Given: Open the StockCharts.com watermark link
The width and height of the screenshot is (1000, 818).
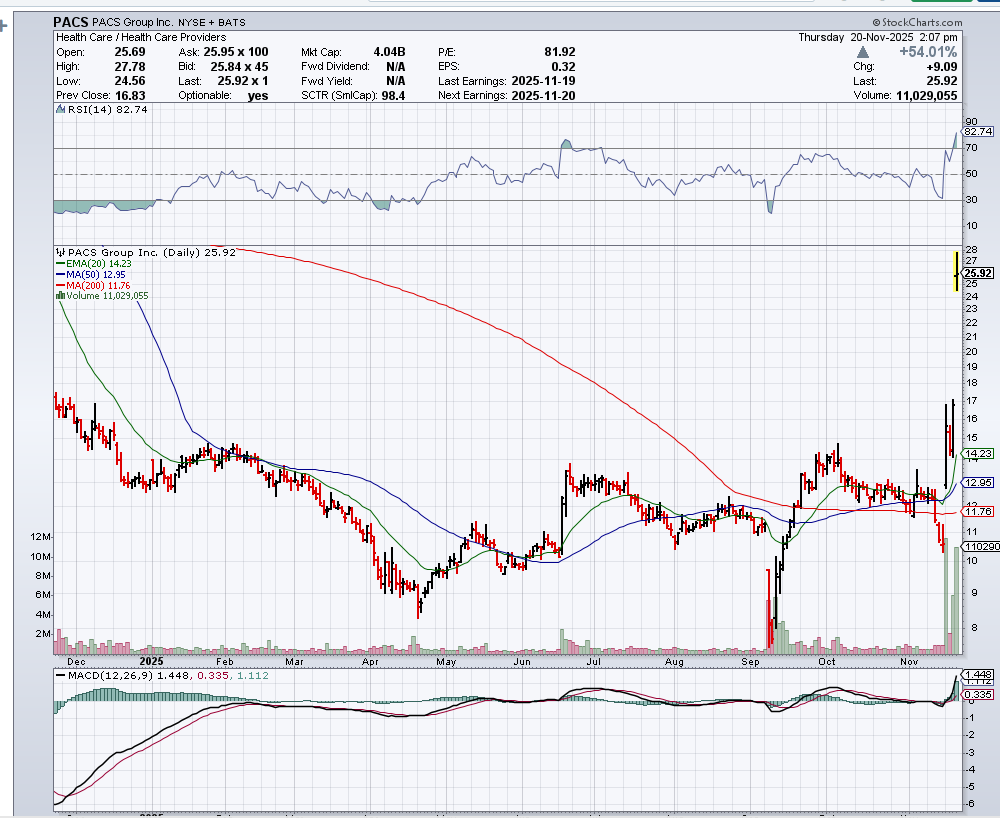Looking at the screenshot, I should 920,21.
